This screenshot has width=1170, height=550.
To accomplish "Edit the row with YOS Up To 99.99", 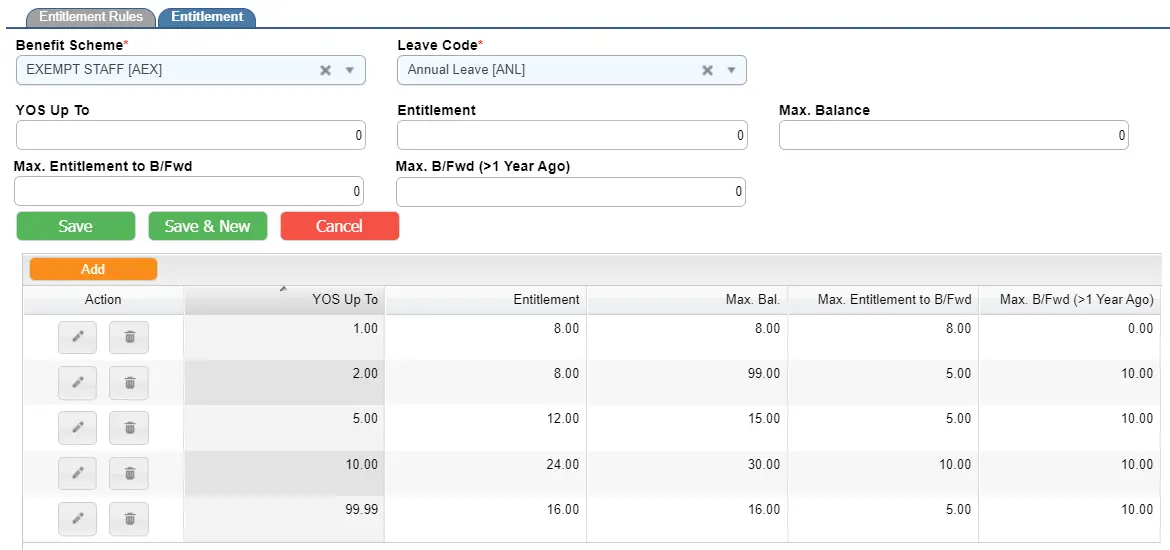I will coord(78,519).
